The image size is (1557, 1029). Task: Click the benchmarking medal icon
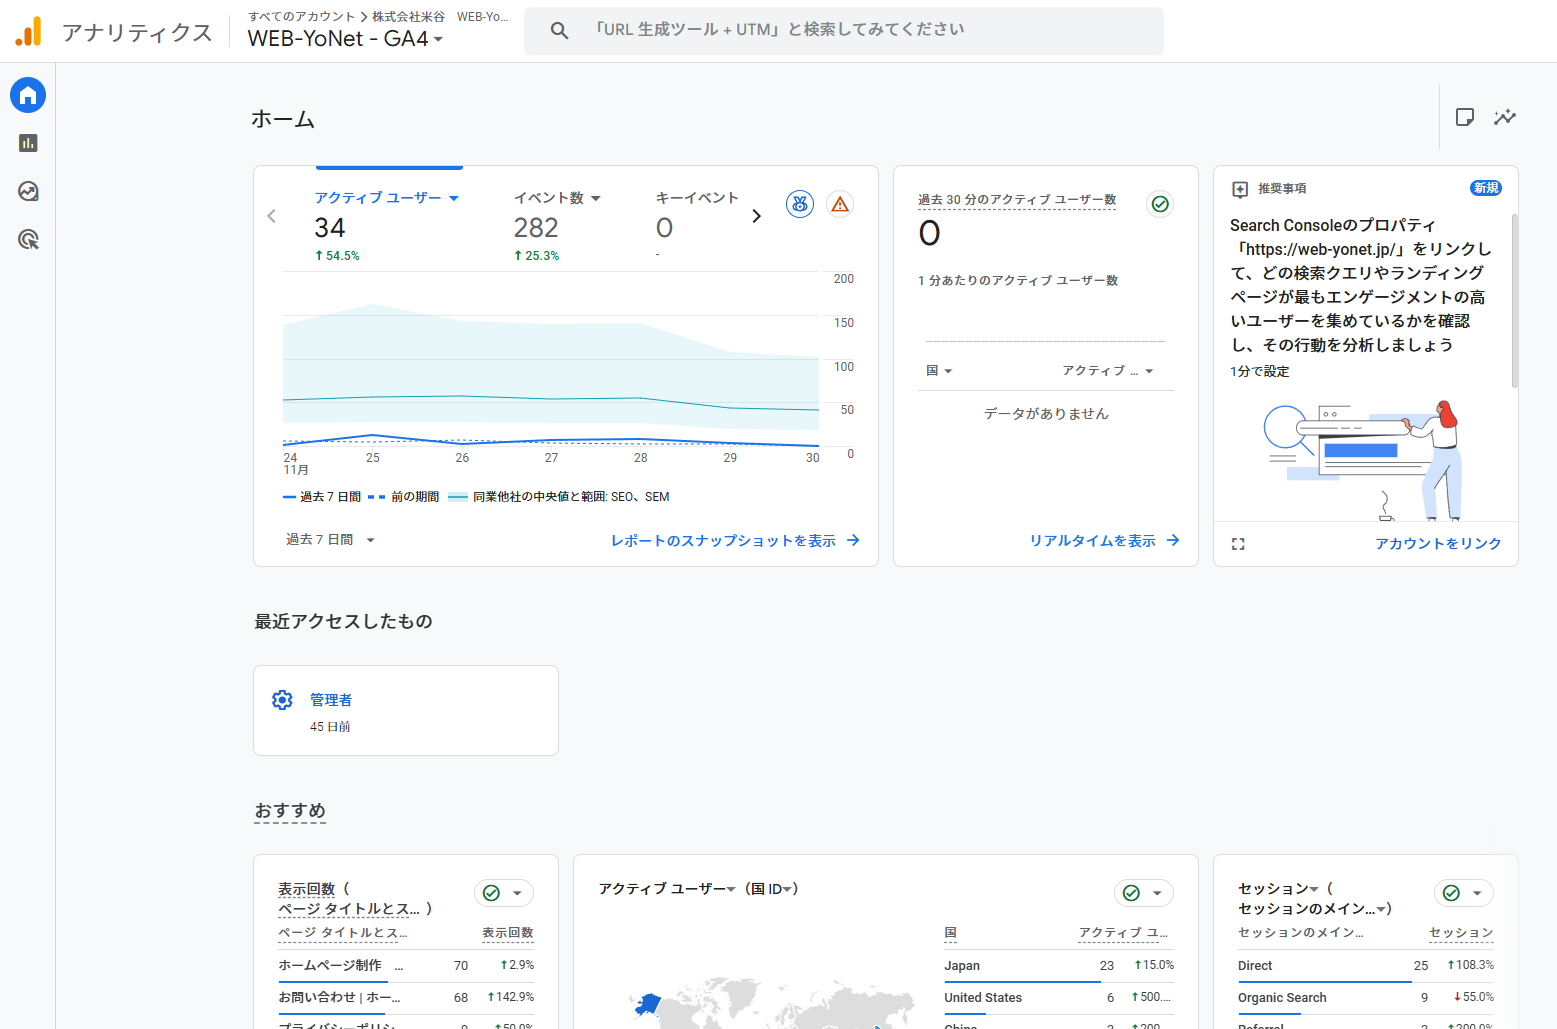(x=799, y=204)
